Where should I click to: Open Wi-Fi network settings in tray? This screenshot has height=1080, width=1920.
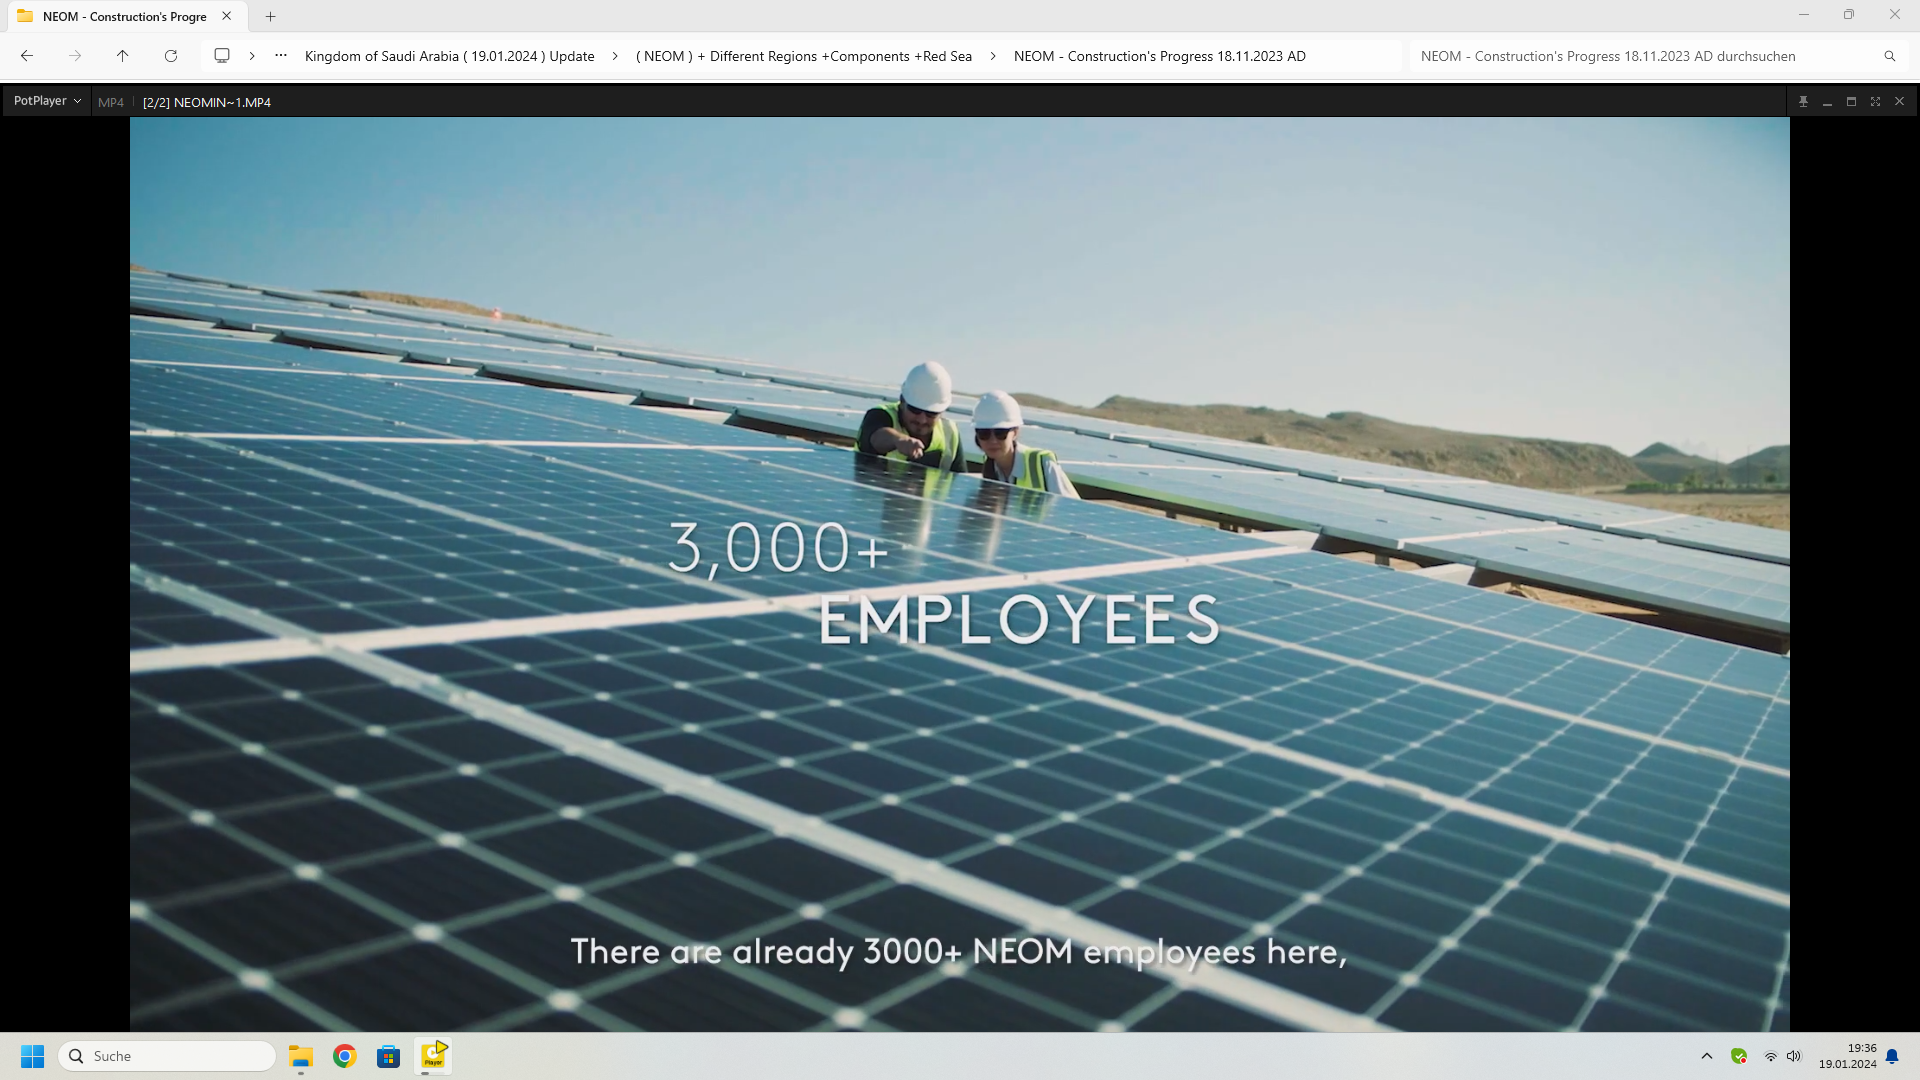coord(1770,1056)
